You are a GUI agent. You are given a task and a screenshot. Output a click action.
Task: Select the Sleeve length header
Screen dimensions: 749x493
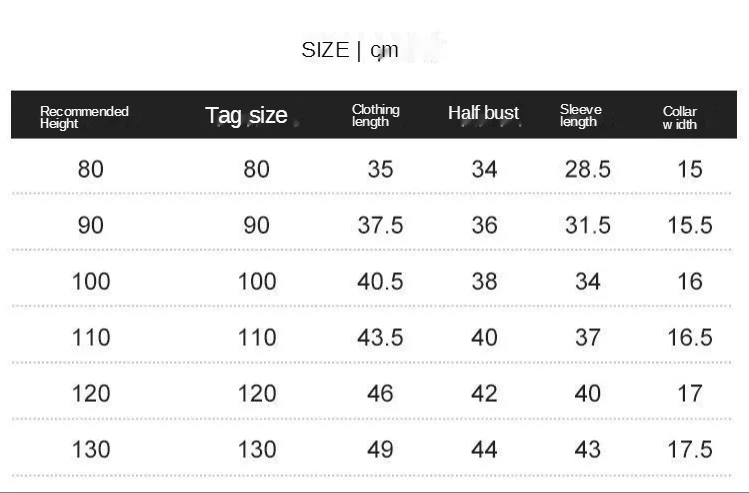click(581, 115)
